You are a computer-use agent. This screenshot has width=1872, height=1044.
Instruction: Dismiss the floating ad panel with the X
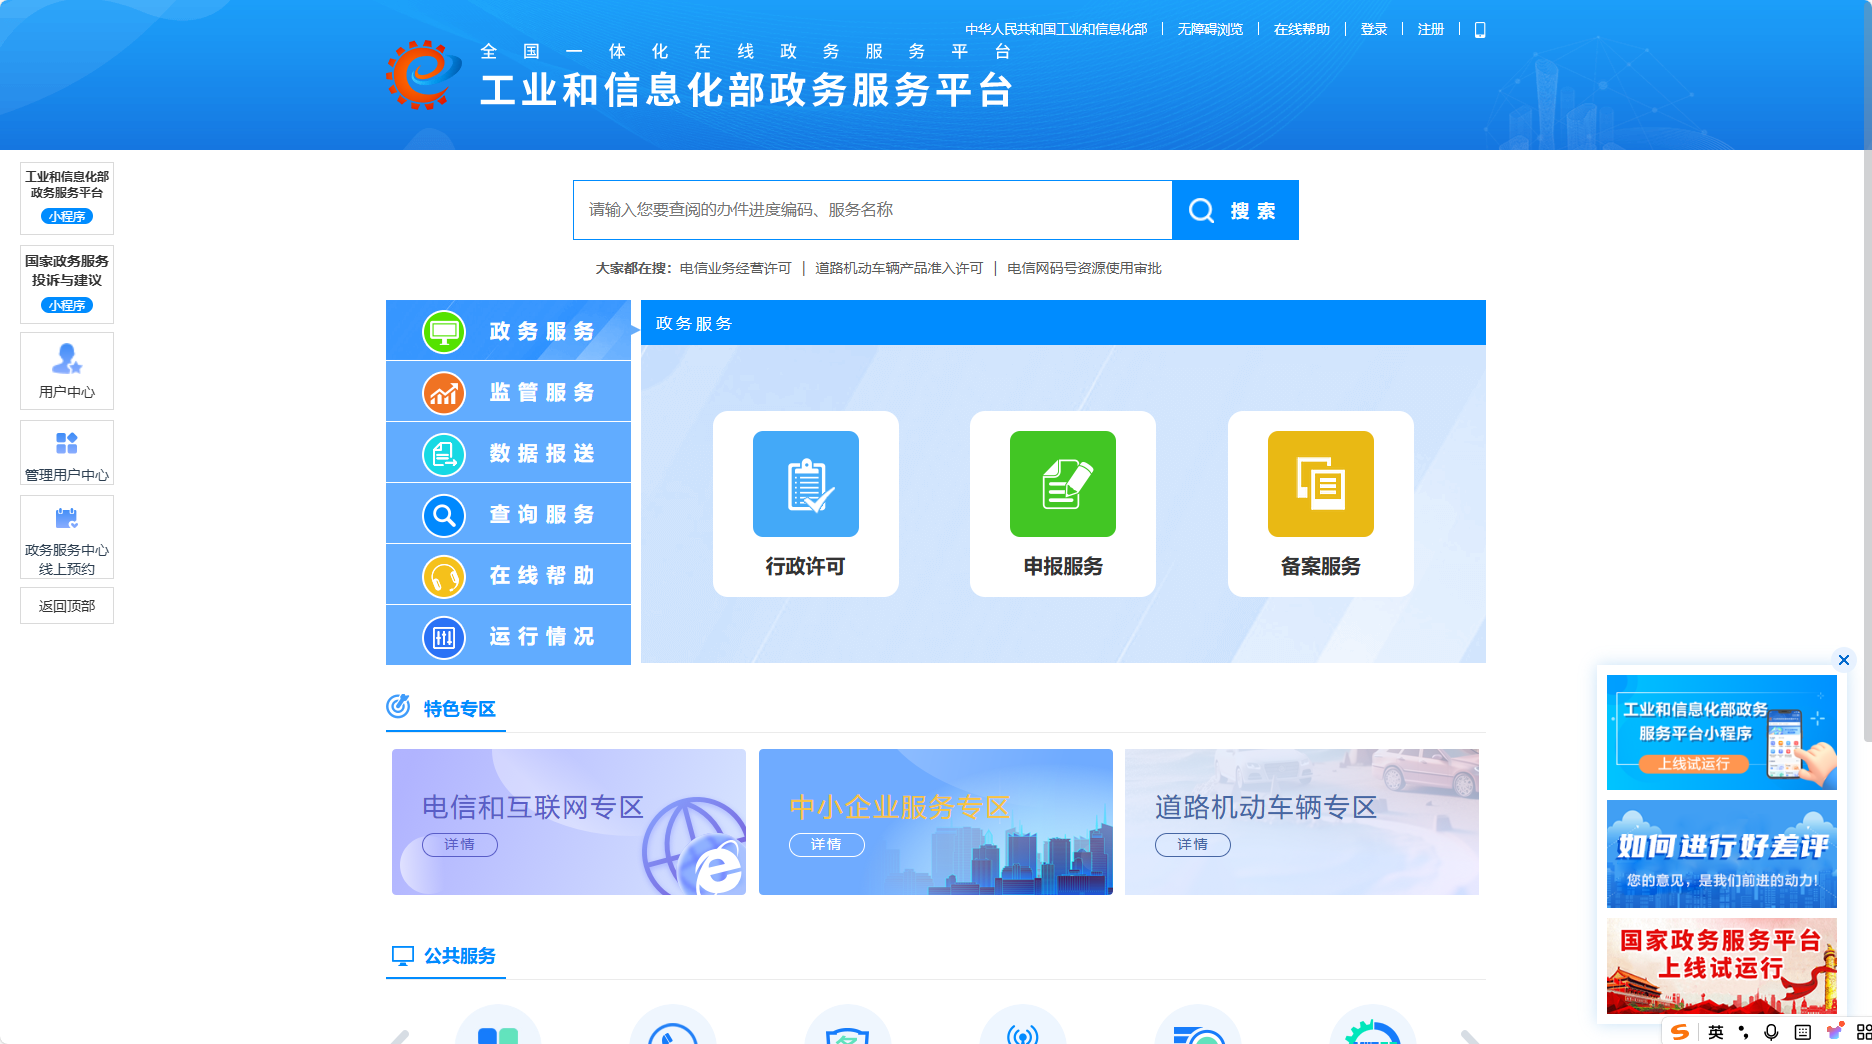(x=1843, y=660)
